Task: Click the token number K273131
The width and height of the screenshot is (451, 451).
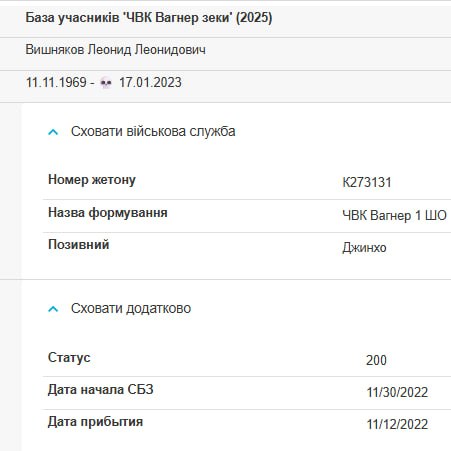Action: click(367, 182)
